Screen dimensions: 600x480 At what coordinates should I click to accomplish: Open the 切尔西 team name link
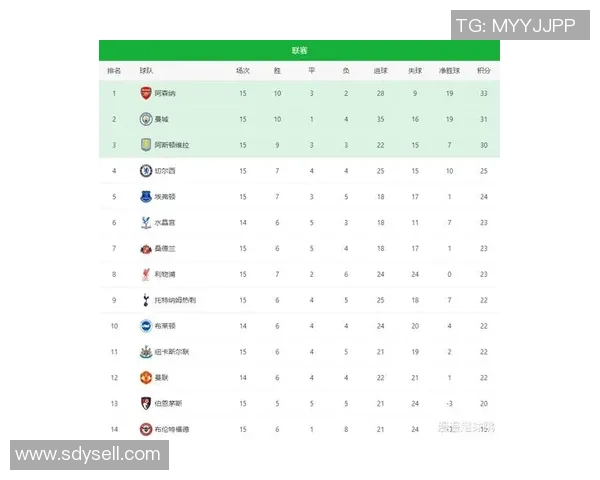[165, 171]
